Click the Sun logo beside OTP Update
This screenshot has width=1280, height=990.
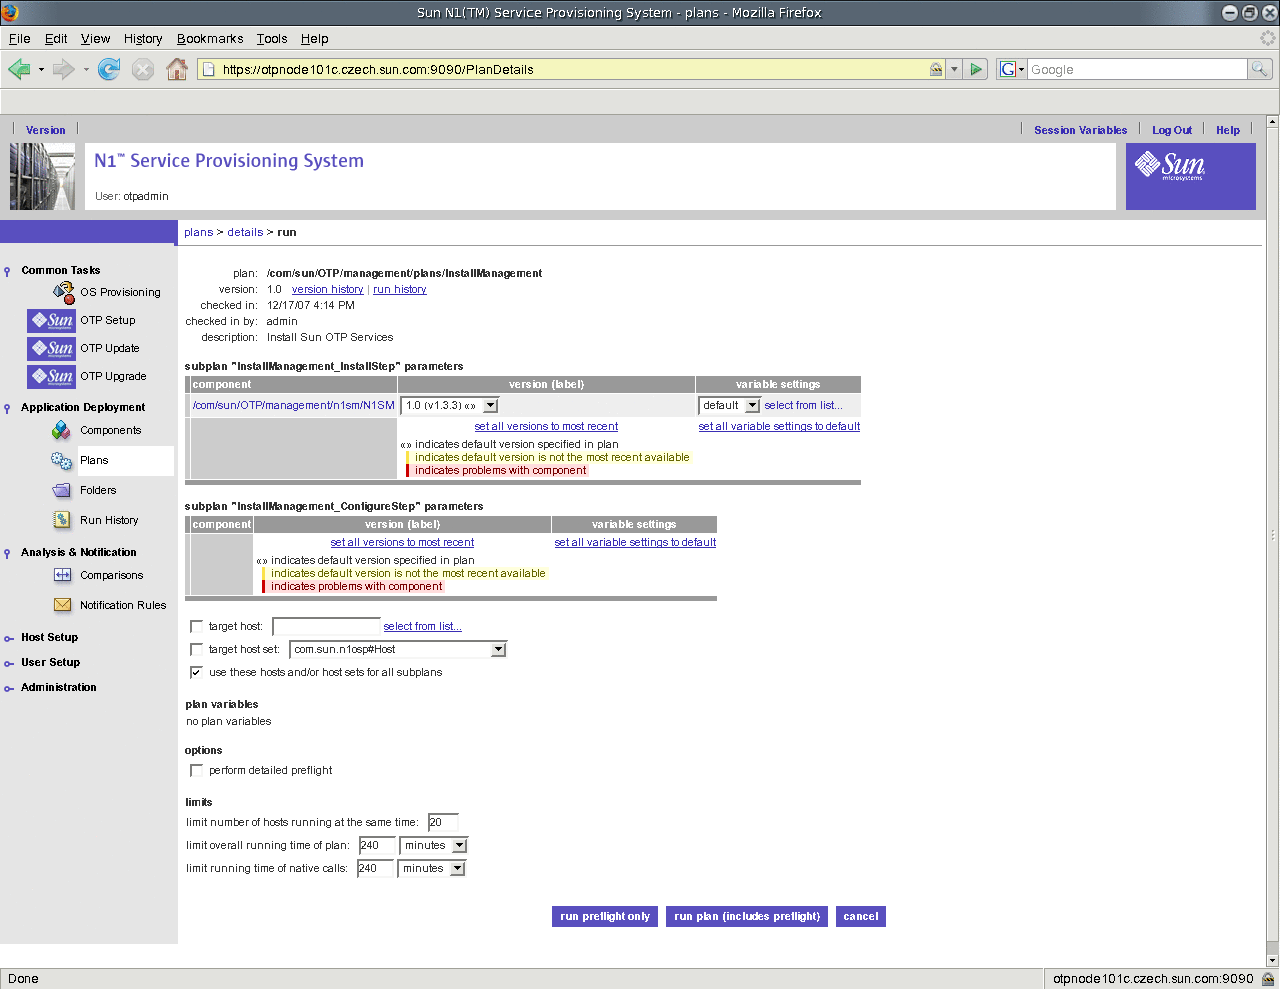(51, 348)
